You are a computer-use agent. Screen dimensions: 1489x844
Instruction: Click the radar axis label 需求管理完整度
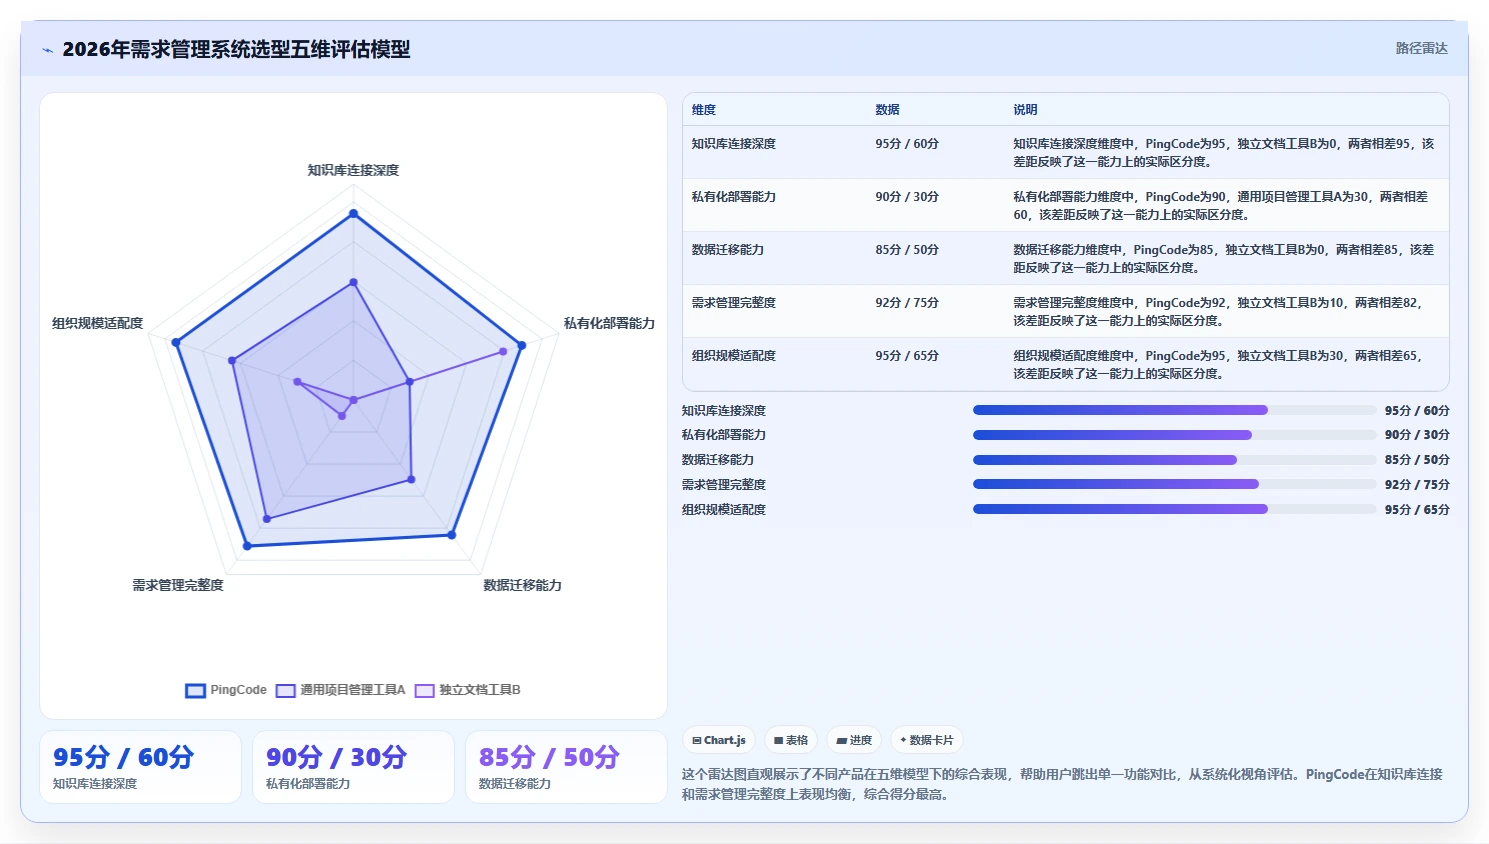click(x=178, y=585)
